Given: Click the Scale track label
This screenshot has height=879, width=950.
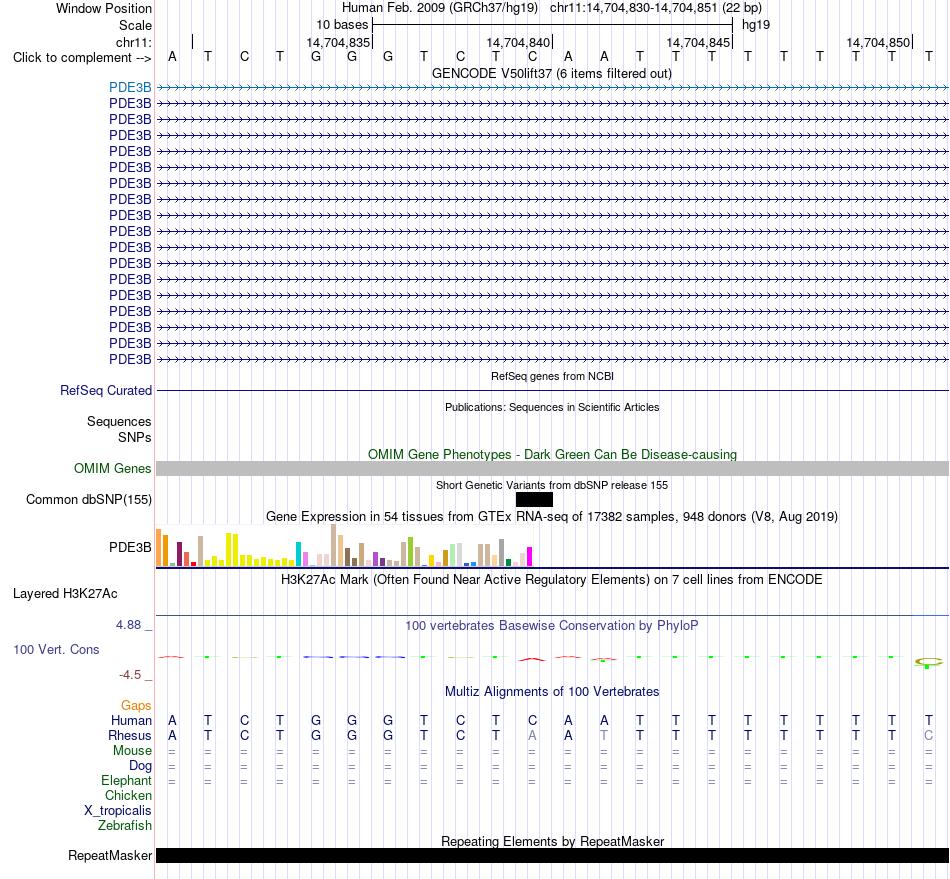Looking at the screenshot, I should click(135, 25).
